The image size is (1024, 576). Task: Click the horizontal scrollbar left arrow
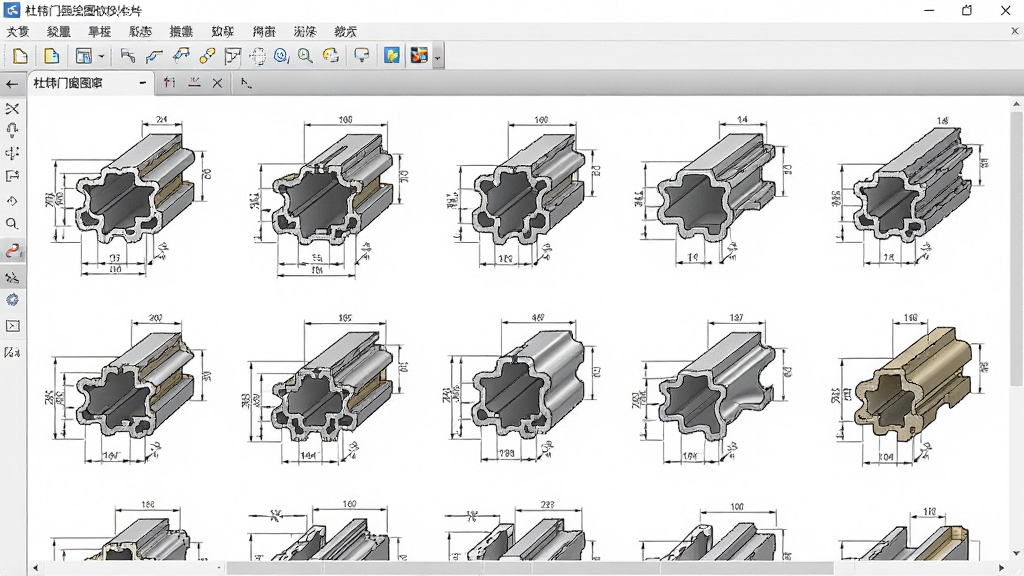click(x=36, y=568)
